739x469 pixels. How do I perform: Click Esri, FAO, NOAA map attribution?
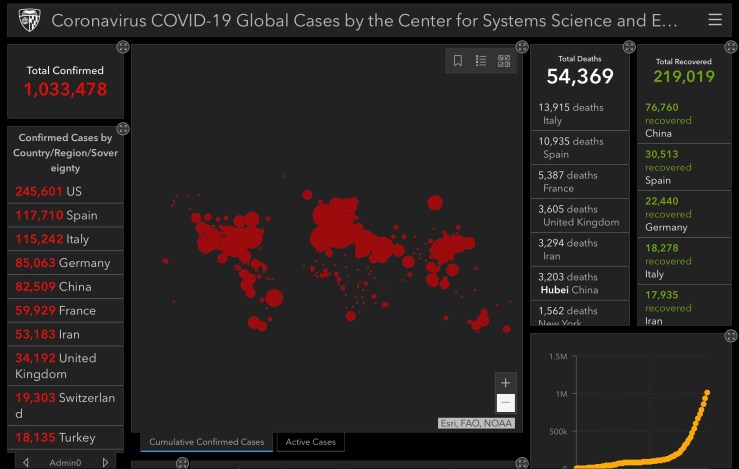click(477, 423)
